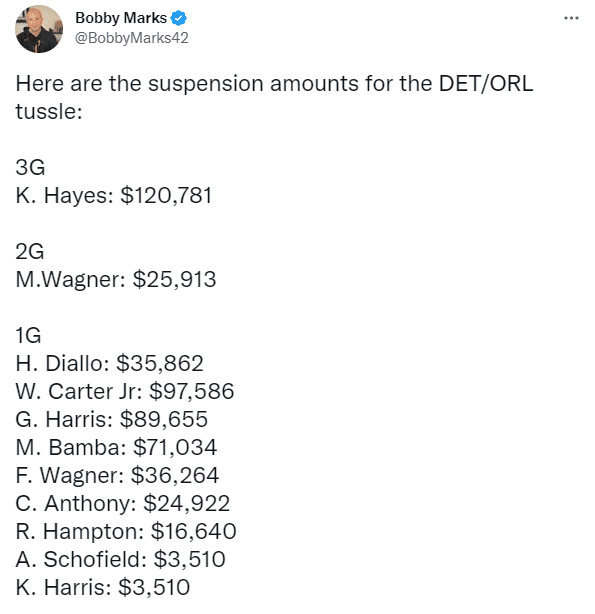Click the K. Hayes $120,781 line

114,195
